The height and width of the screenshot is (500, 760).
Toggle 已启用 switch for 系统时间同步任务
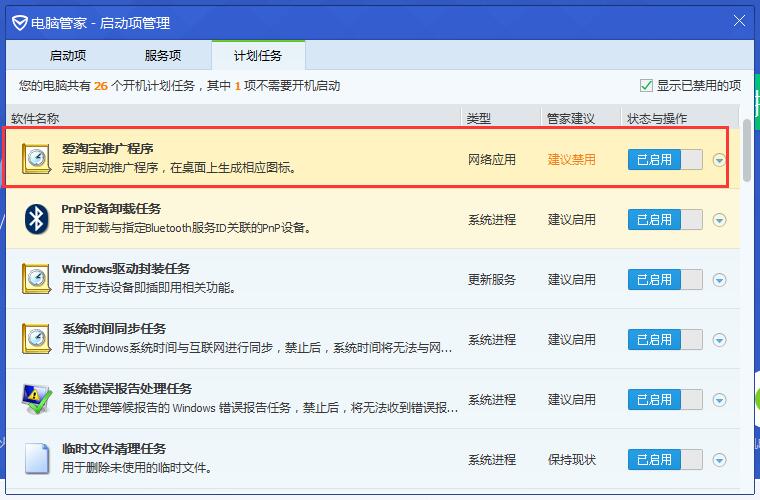click(x=665, y=340)
